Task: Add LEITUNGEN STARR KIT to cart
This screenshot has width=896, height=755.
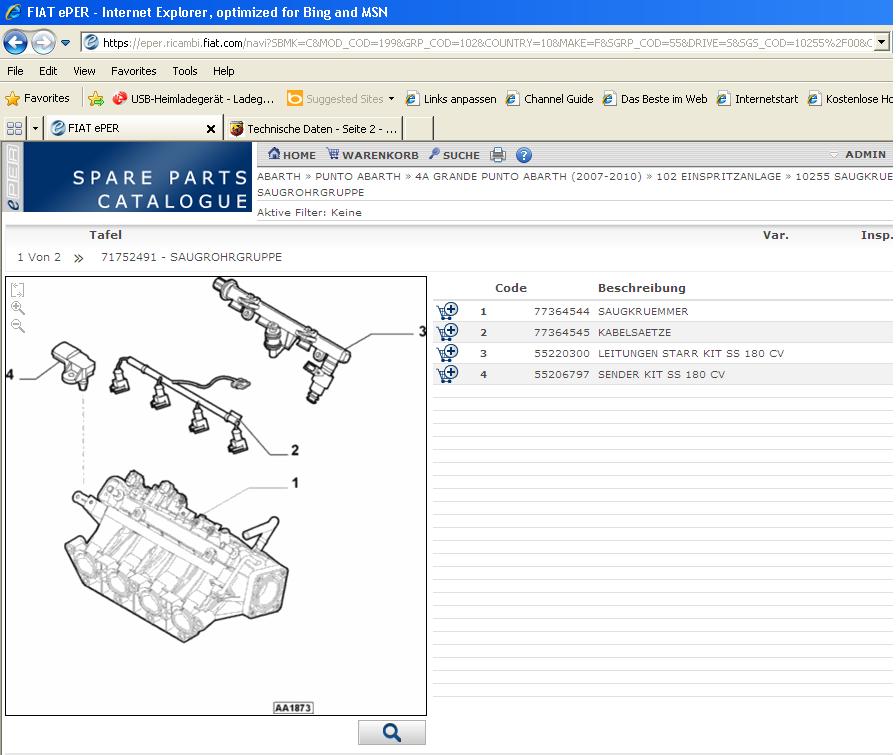Action: [x=446, y=353]
